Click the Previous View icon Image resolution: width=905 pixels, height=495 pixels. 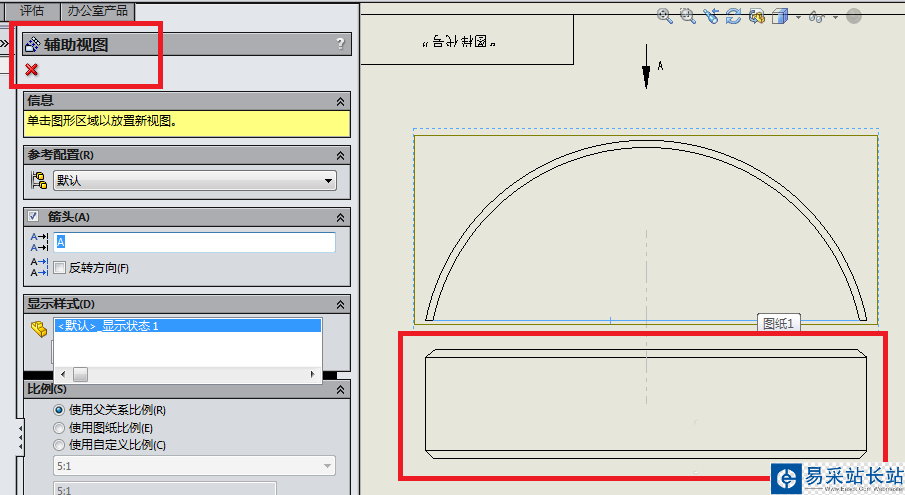710,16
